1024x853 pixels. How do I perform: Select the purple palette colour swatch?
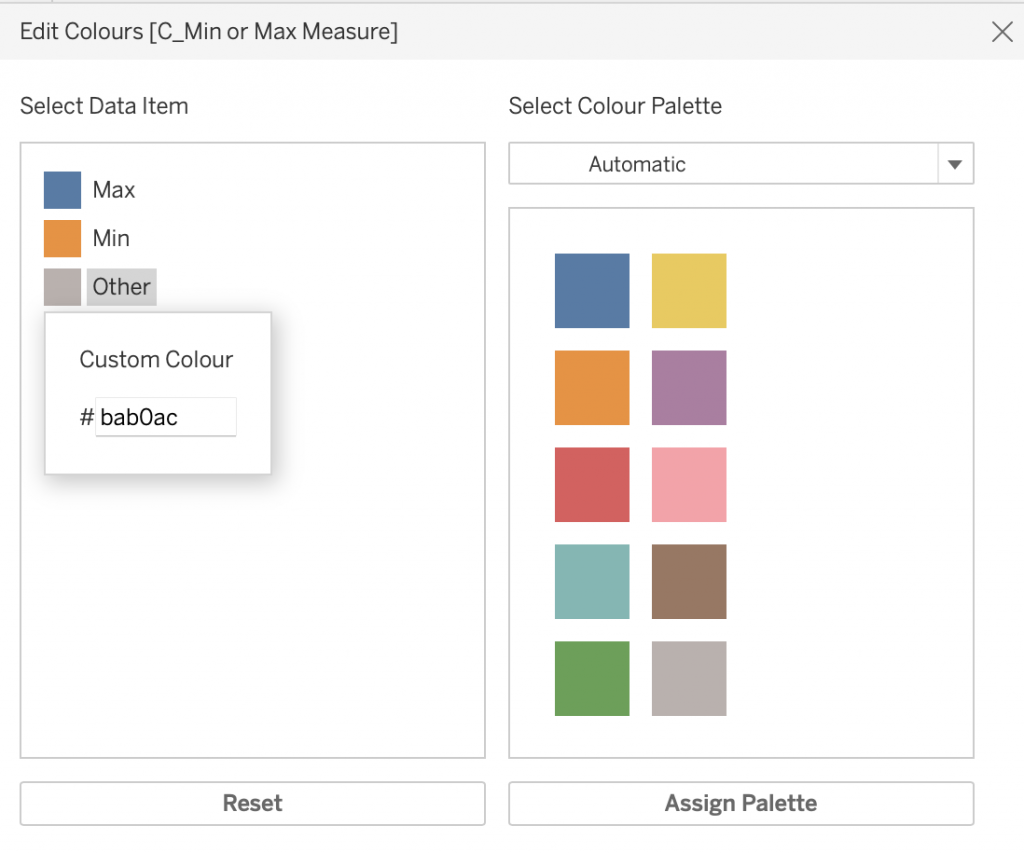tap(689, 388)
